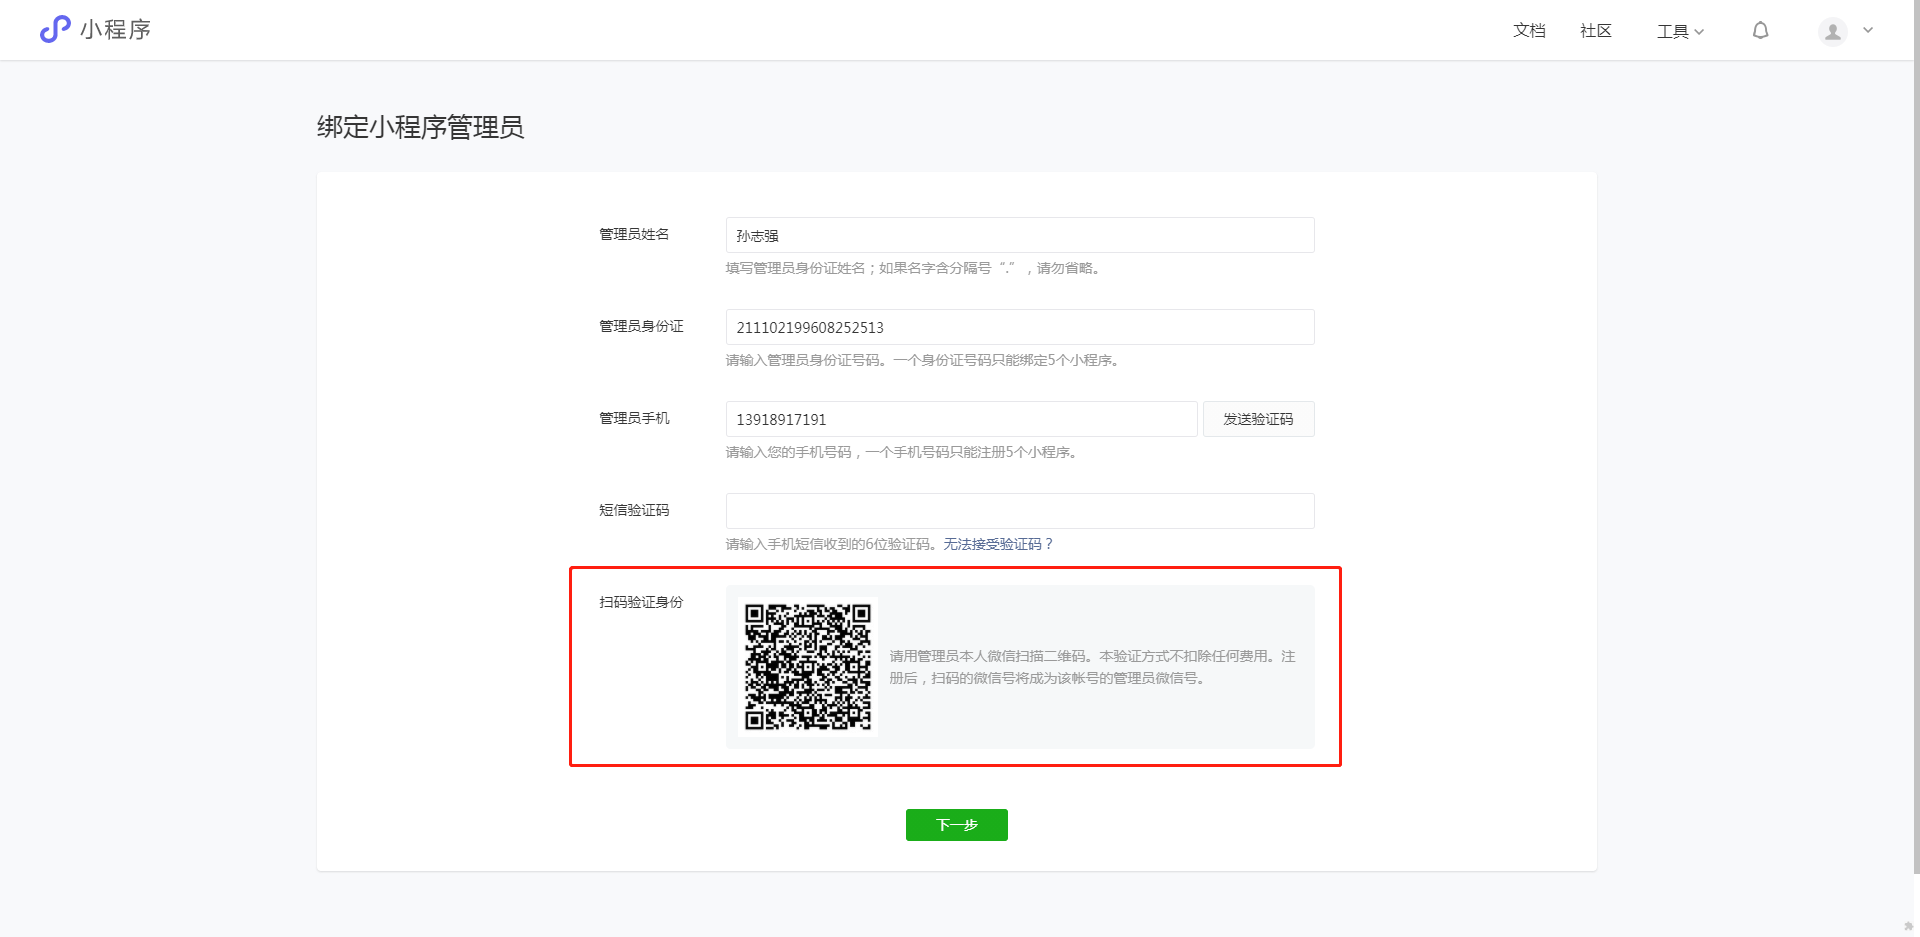Expand the account dropdown arrow
This screenshot has height=937, width=1920.
(1868, 30)
